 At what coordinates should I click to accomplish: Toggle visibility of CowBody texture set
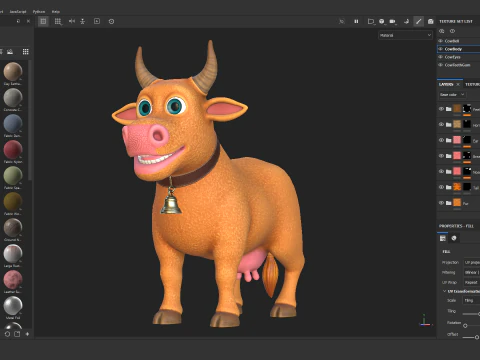point(440,49)
